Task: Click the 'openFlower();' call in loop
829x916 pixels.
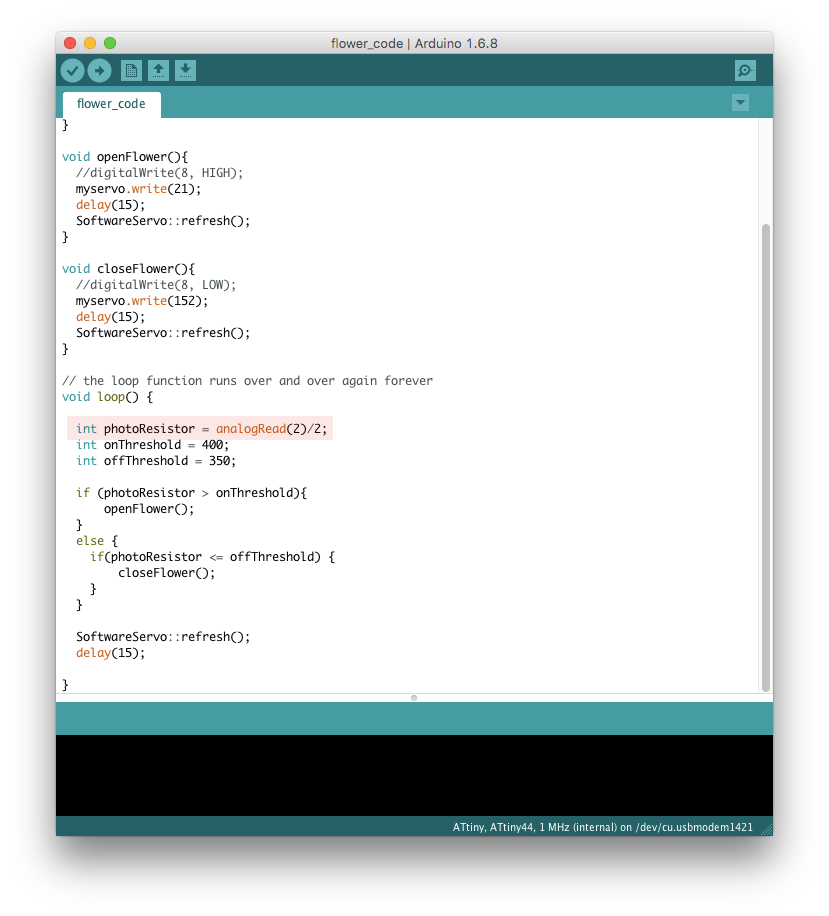Action: (x=149, y=509)
